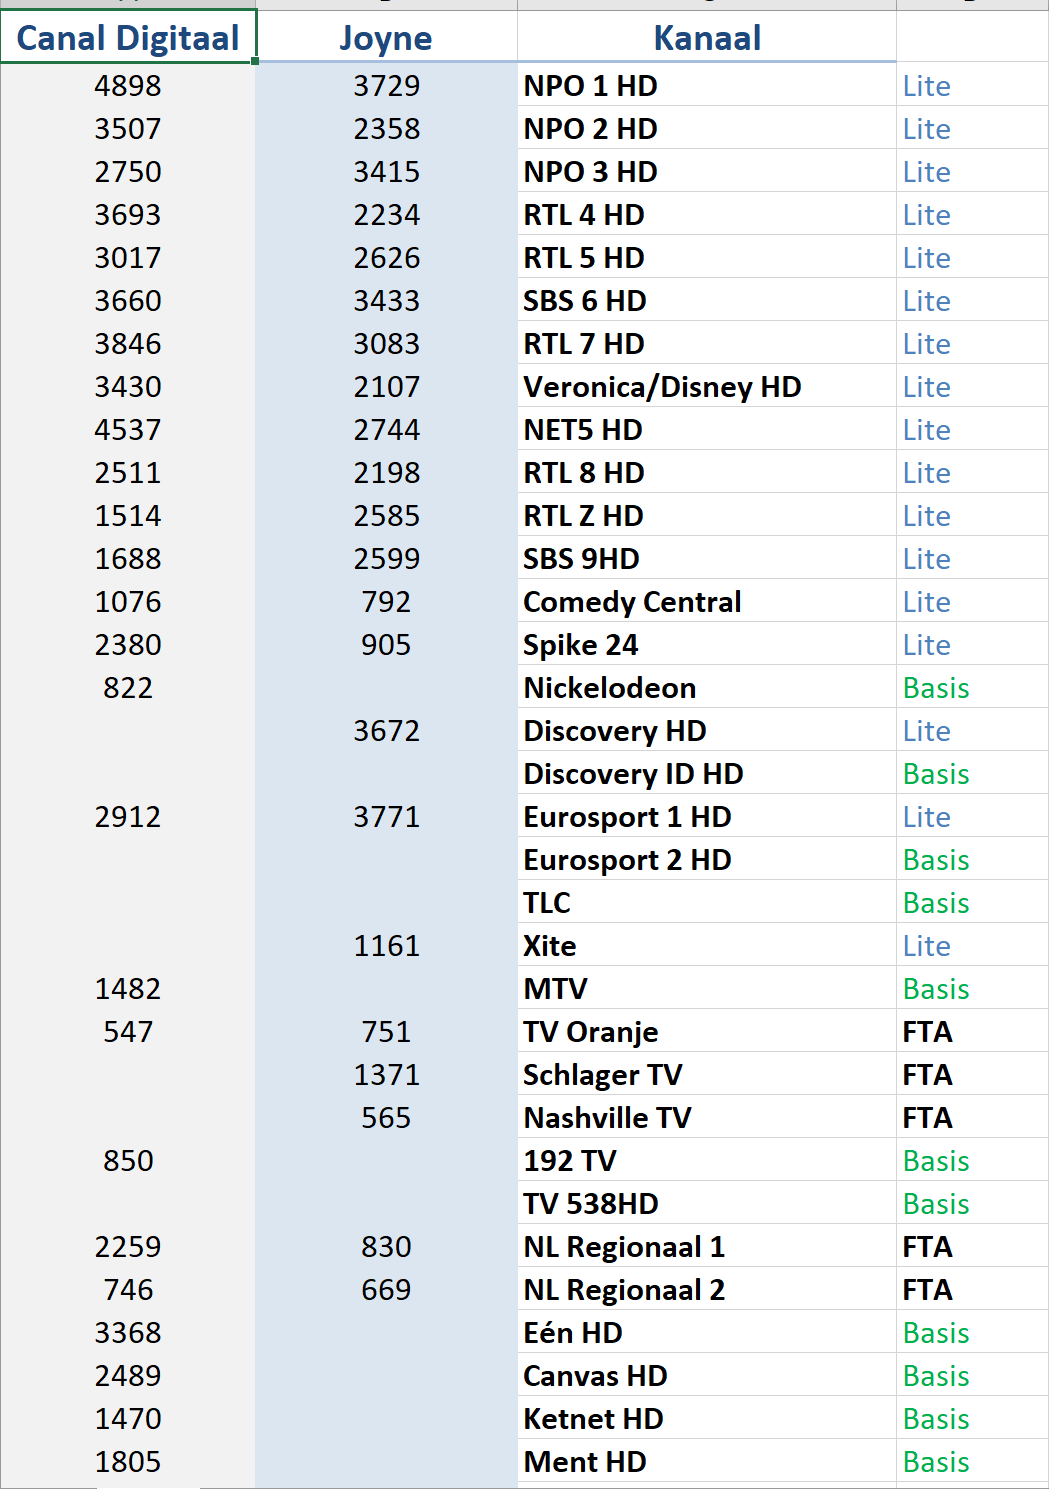This screenshot has width=1049, height=1489.
Task: Select the Canal Digitaal header cell
Action: 128,37
